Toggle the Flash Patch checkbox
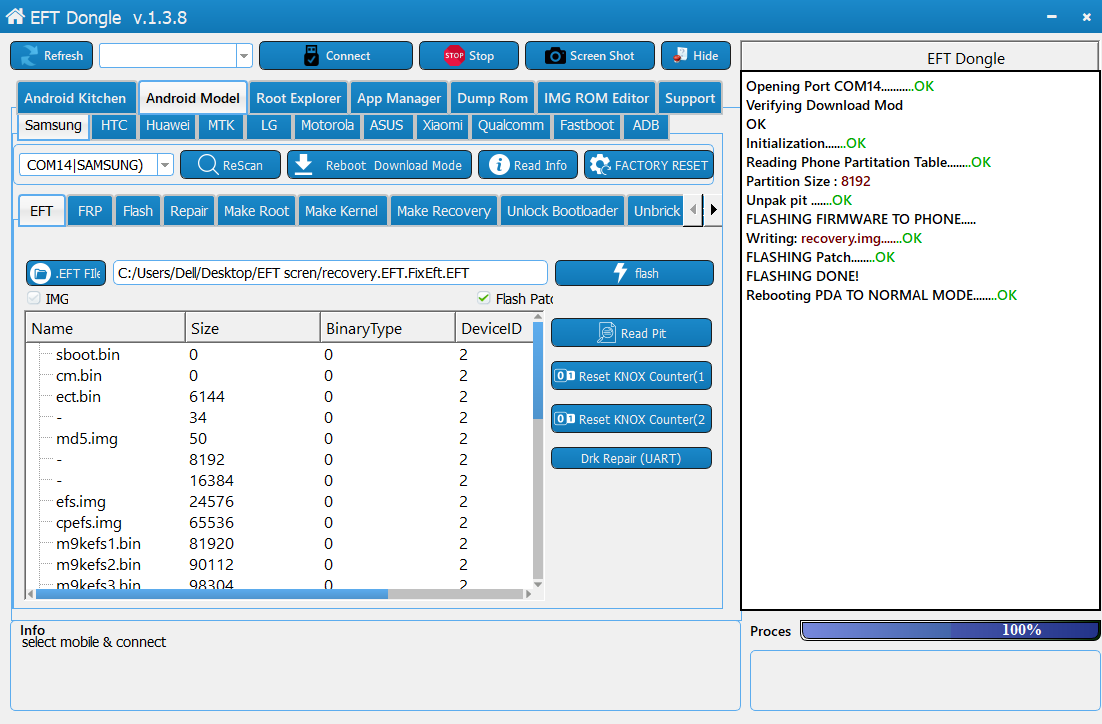The height and width of the screenshot is (724, 1102). pos(484,298)
